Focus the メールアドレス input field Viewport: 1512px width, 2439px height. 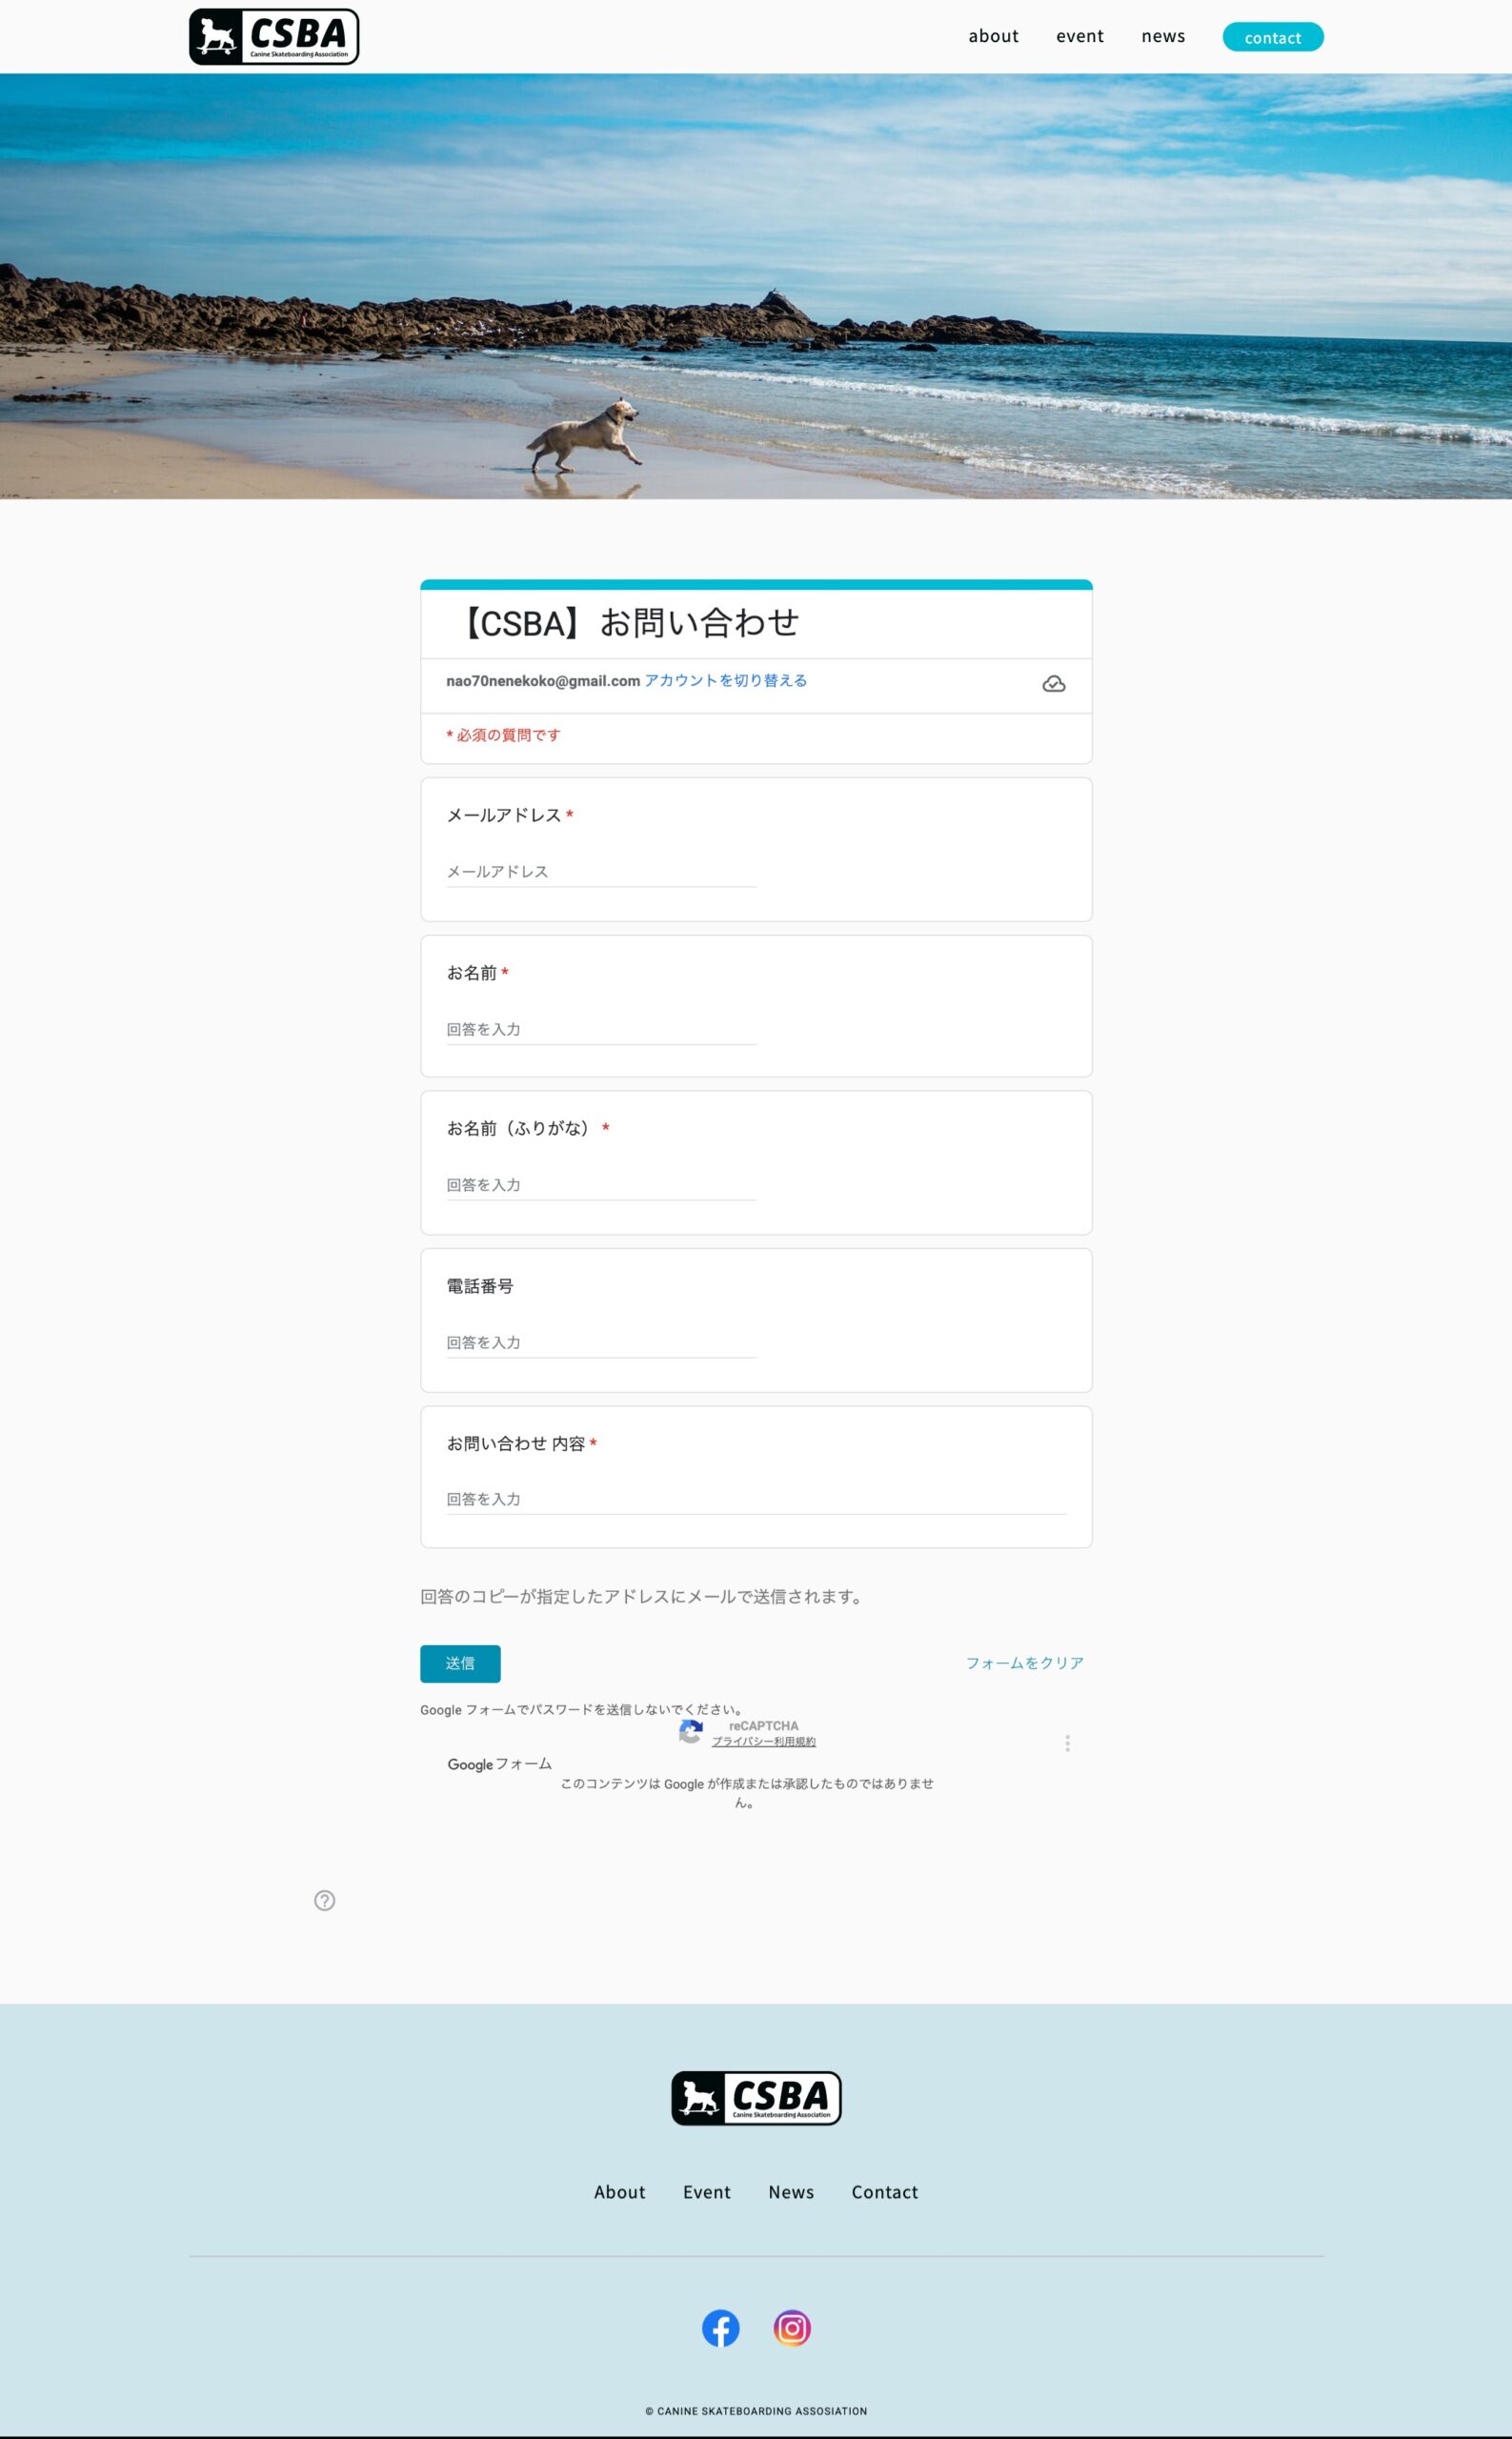pyautogui.click(x=600, y=871)
